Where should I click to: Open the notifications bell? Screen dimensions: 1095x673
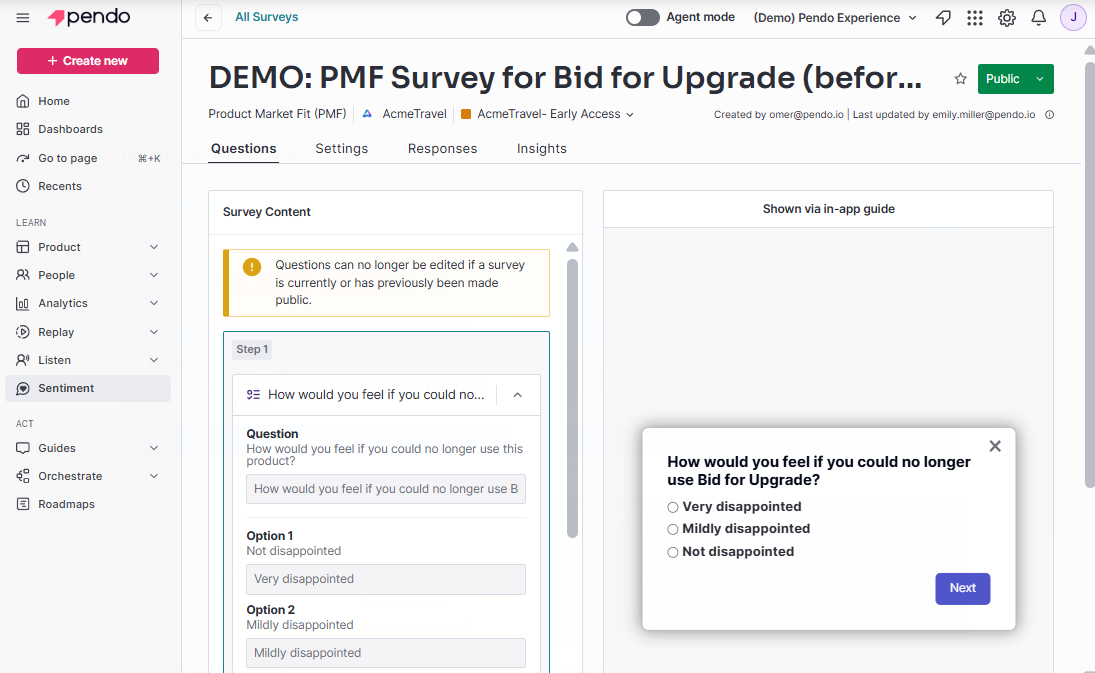pos(1038,18)
